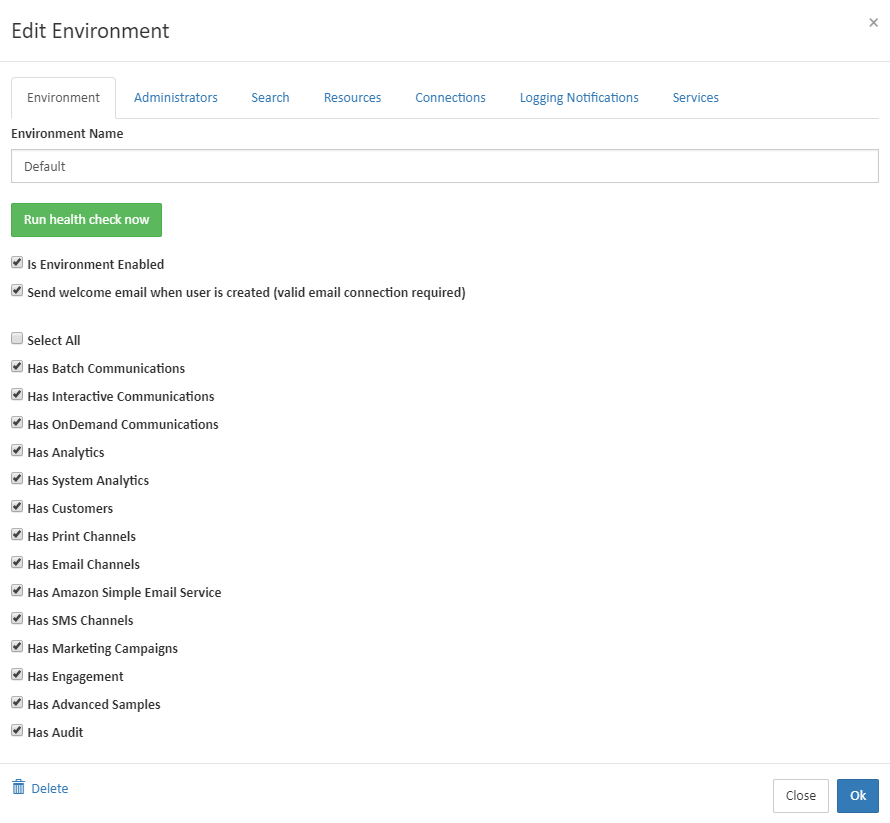Uncheck Is Environment Enabled
The width and height of the screenshot is (890, 823).
point(17,262)
